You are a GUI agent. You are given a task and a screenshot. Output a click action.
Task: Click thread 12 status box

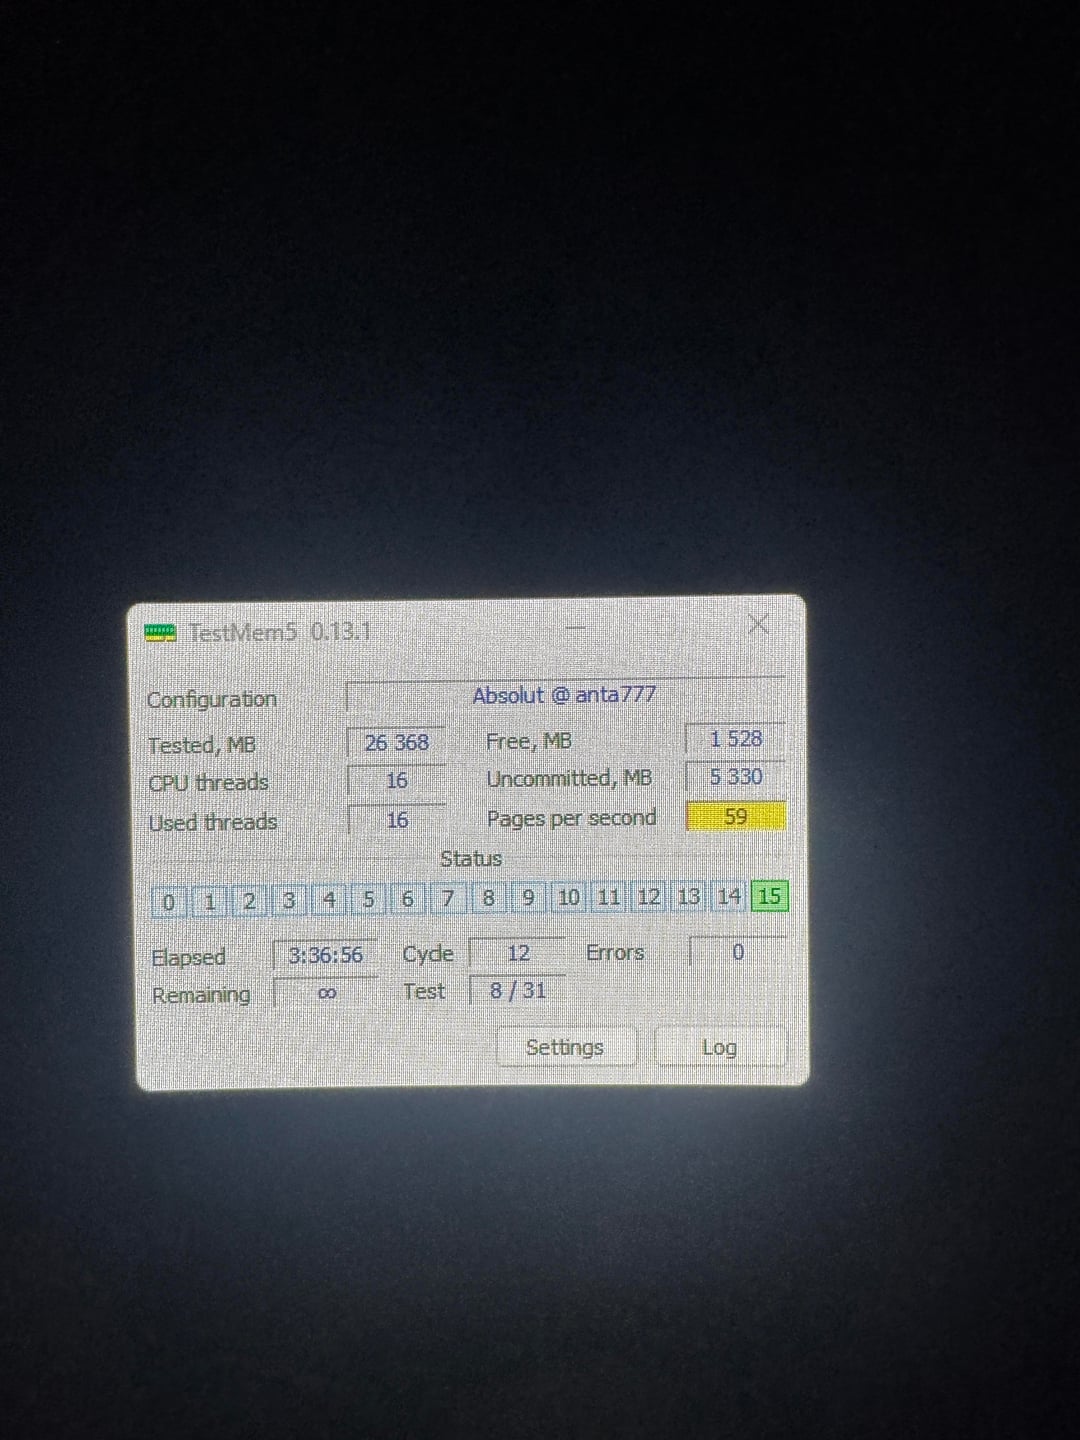pyautogui.click(x=649, y=897)
